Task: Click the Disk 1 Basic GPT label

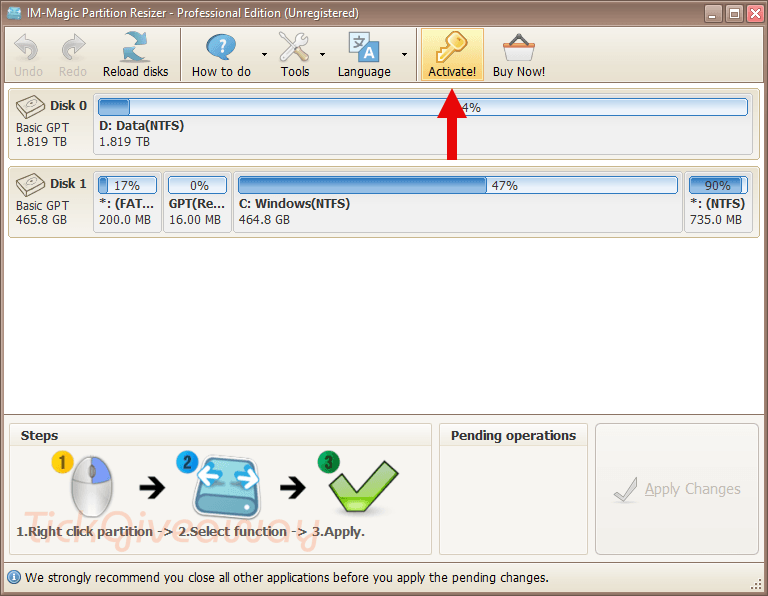Action: click(x=43, y=206)
